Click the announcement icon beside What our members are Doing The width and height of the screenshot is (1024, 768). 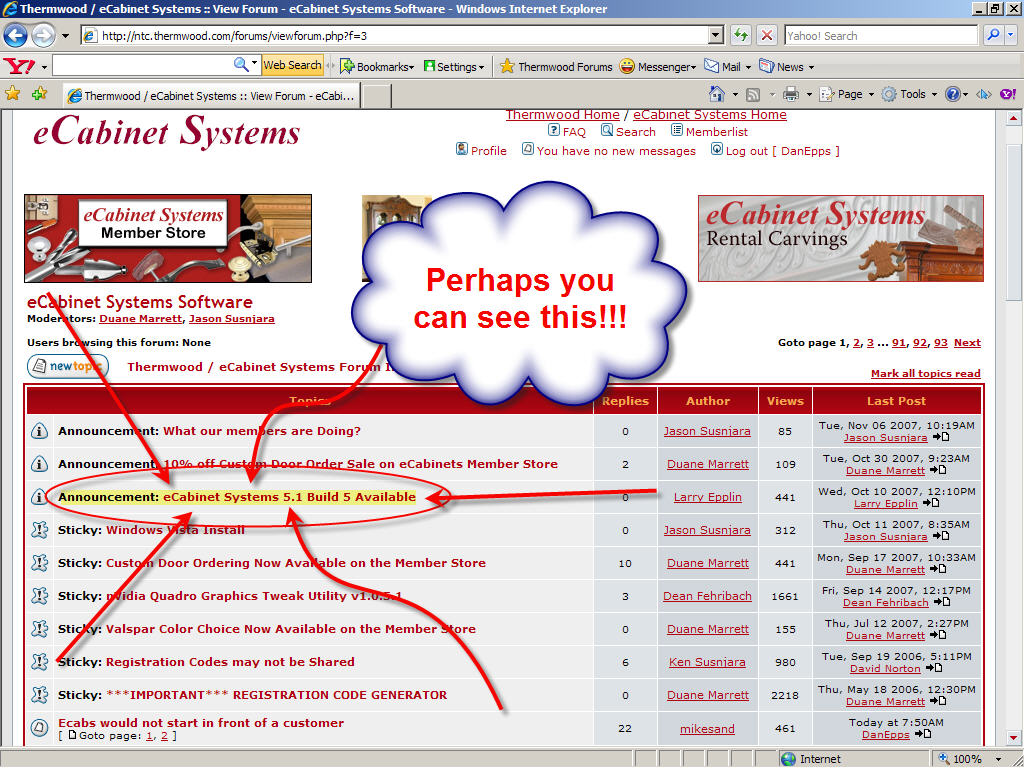coord(39,431)
